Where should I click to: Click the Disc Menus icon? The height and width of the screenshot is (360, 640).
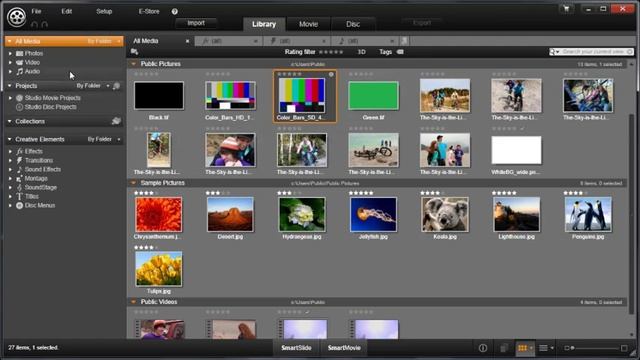click(19, 205)
